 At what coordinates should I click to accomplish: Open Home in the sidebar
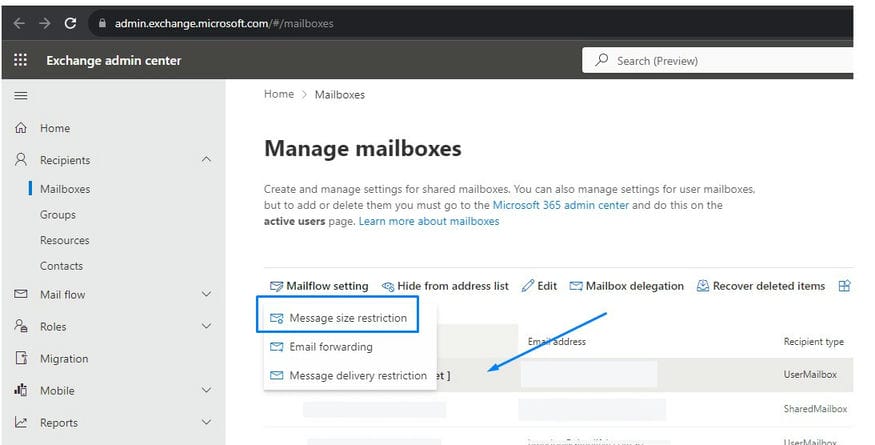point(55,128)
